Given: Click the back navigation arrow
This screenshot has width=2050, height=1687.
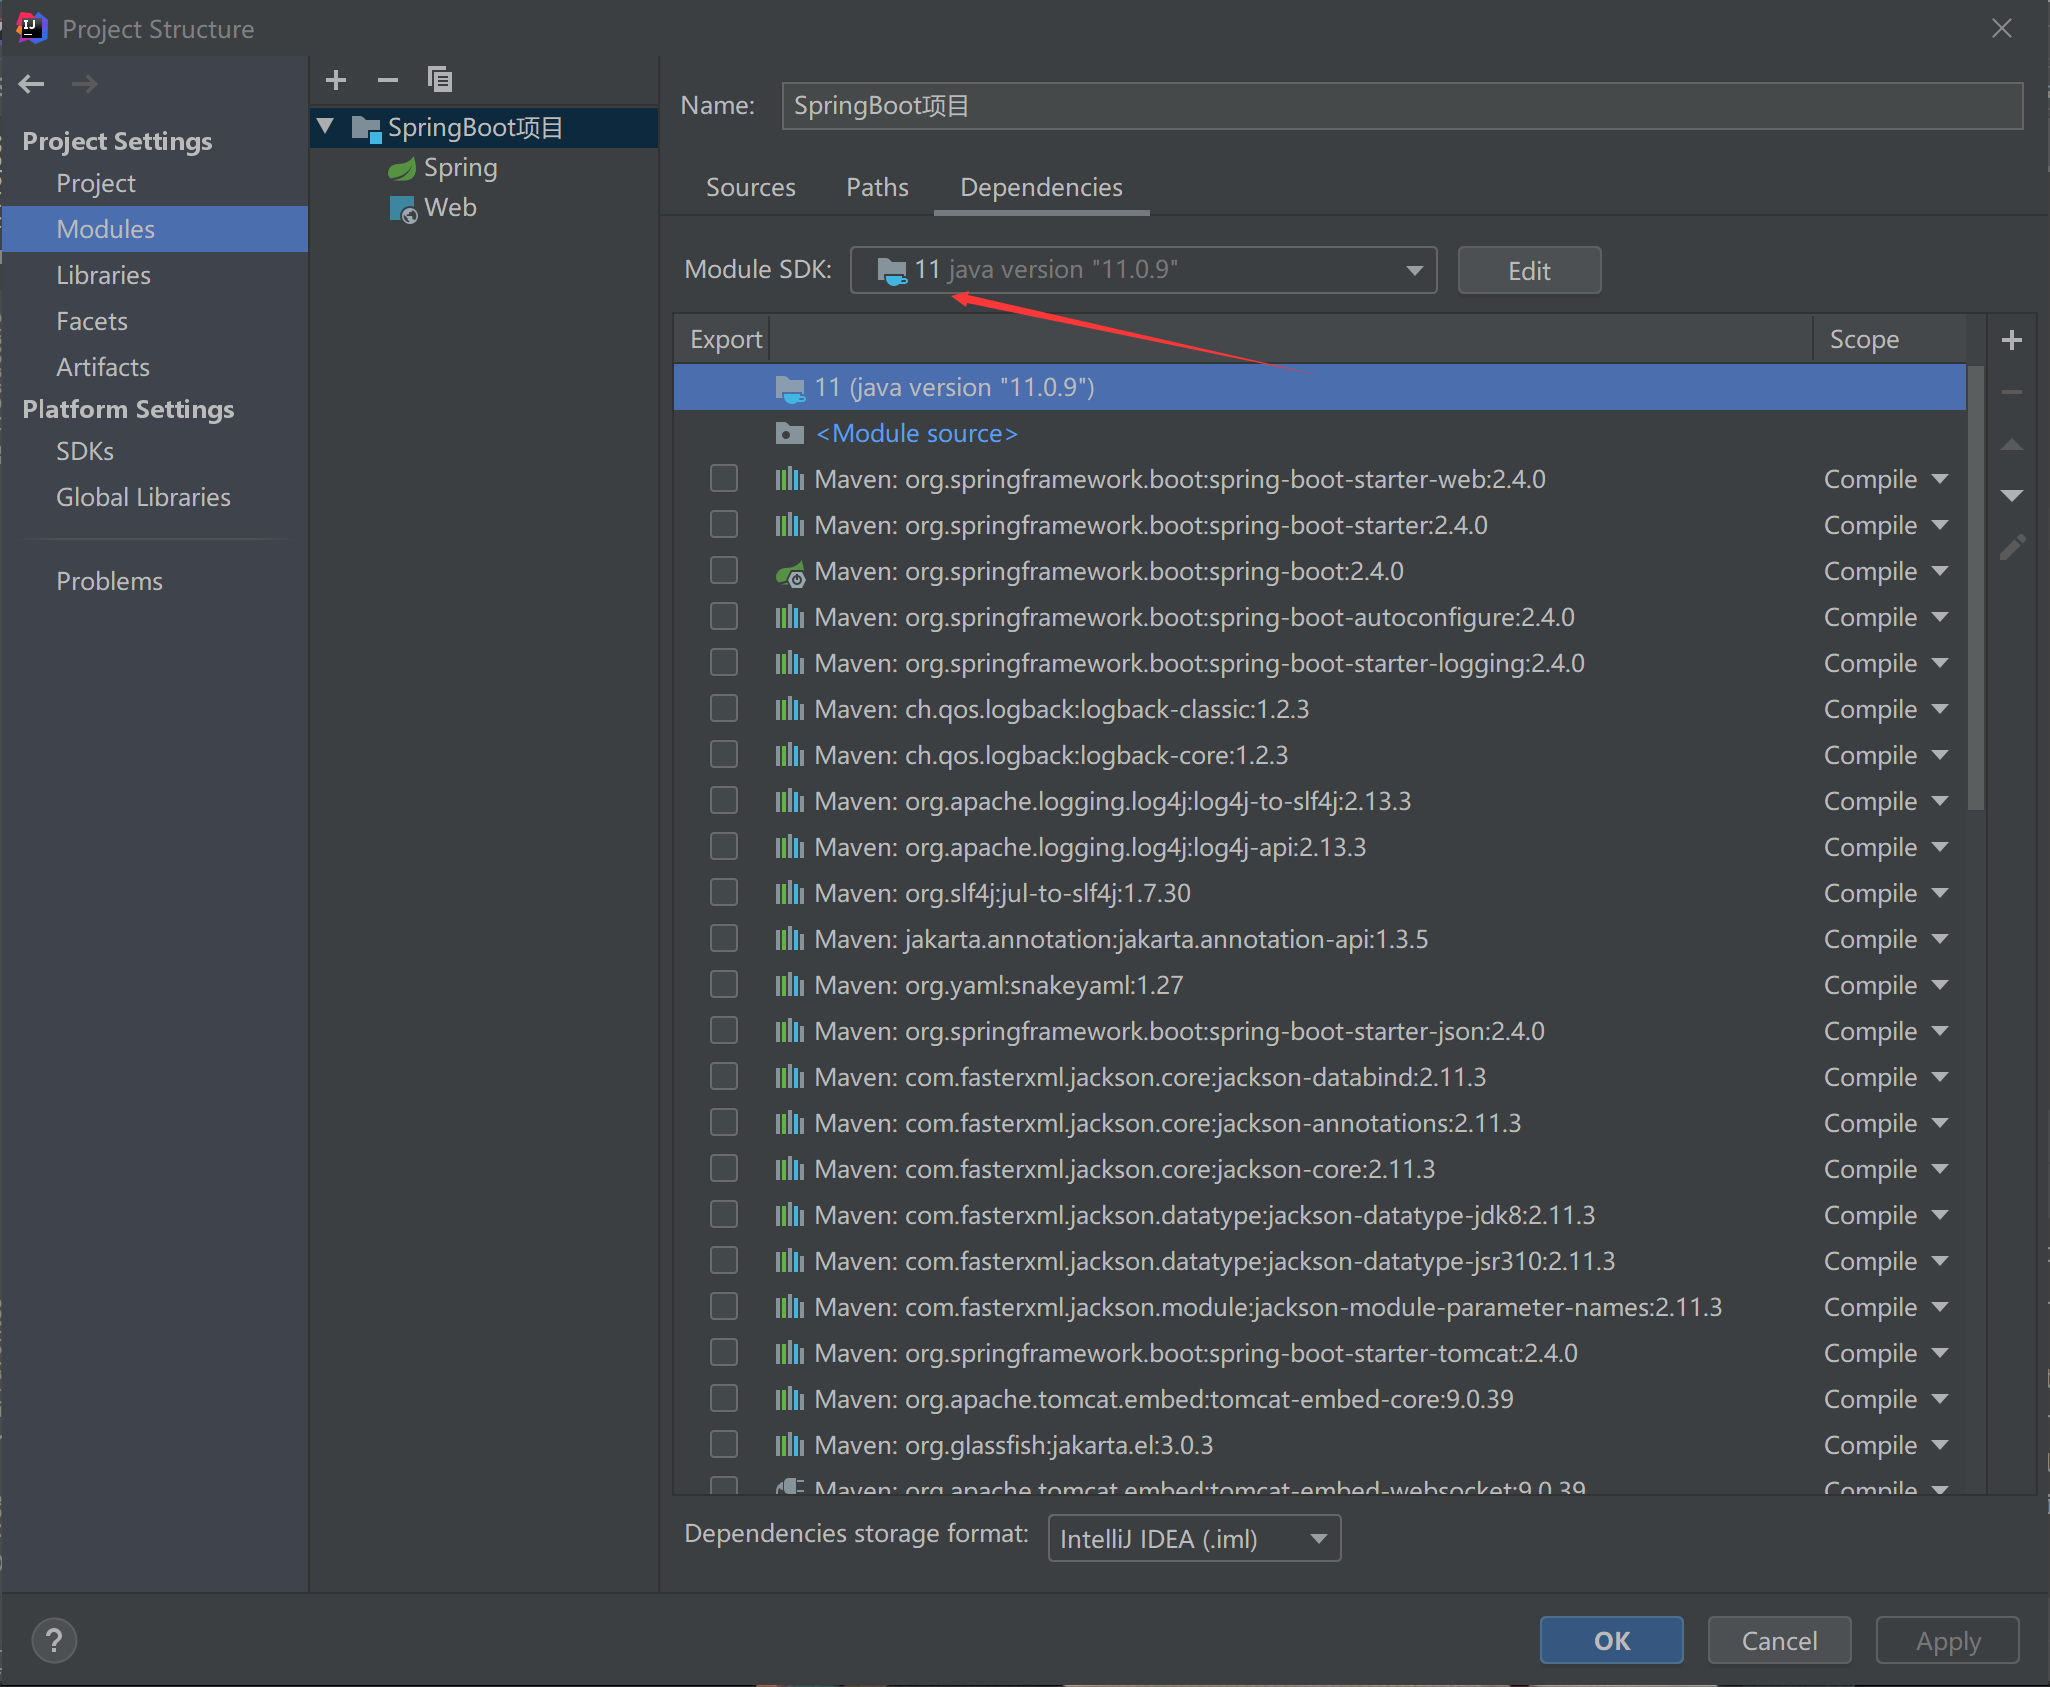Looking at the screenshot, I should tap(32, 84).
